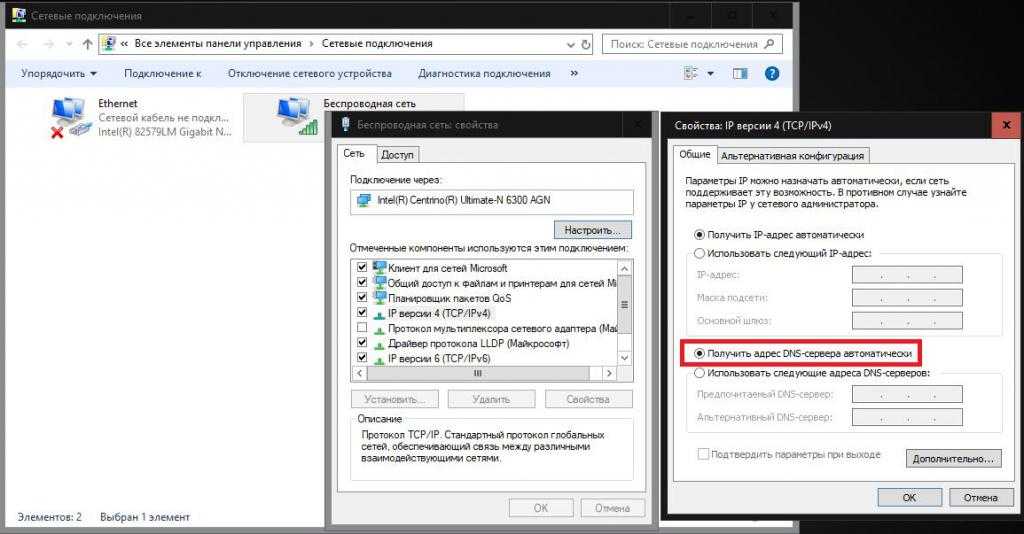This screenshot has height=534, width=1024.
Task: Open help with the blue question icon
Action: tap(771, 73)
